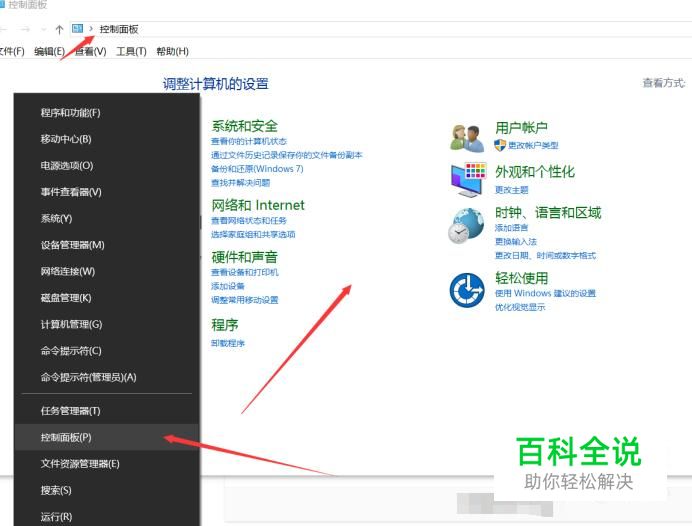Screen dimensions: 692x526
Task: Click the 添加设备 link
Action: point(228,286)
